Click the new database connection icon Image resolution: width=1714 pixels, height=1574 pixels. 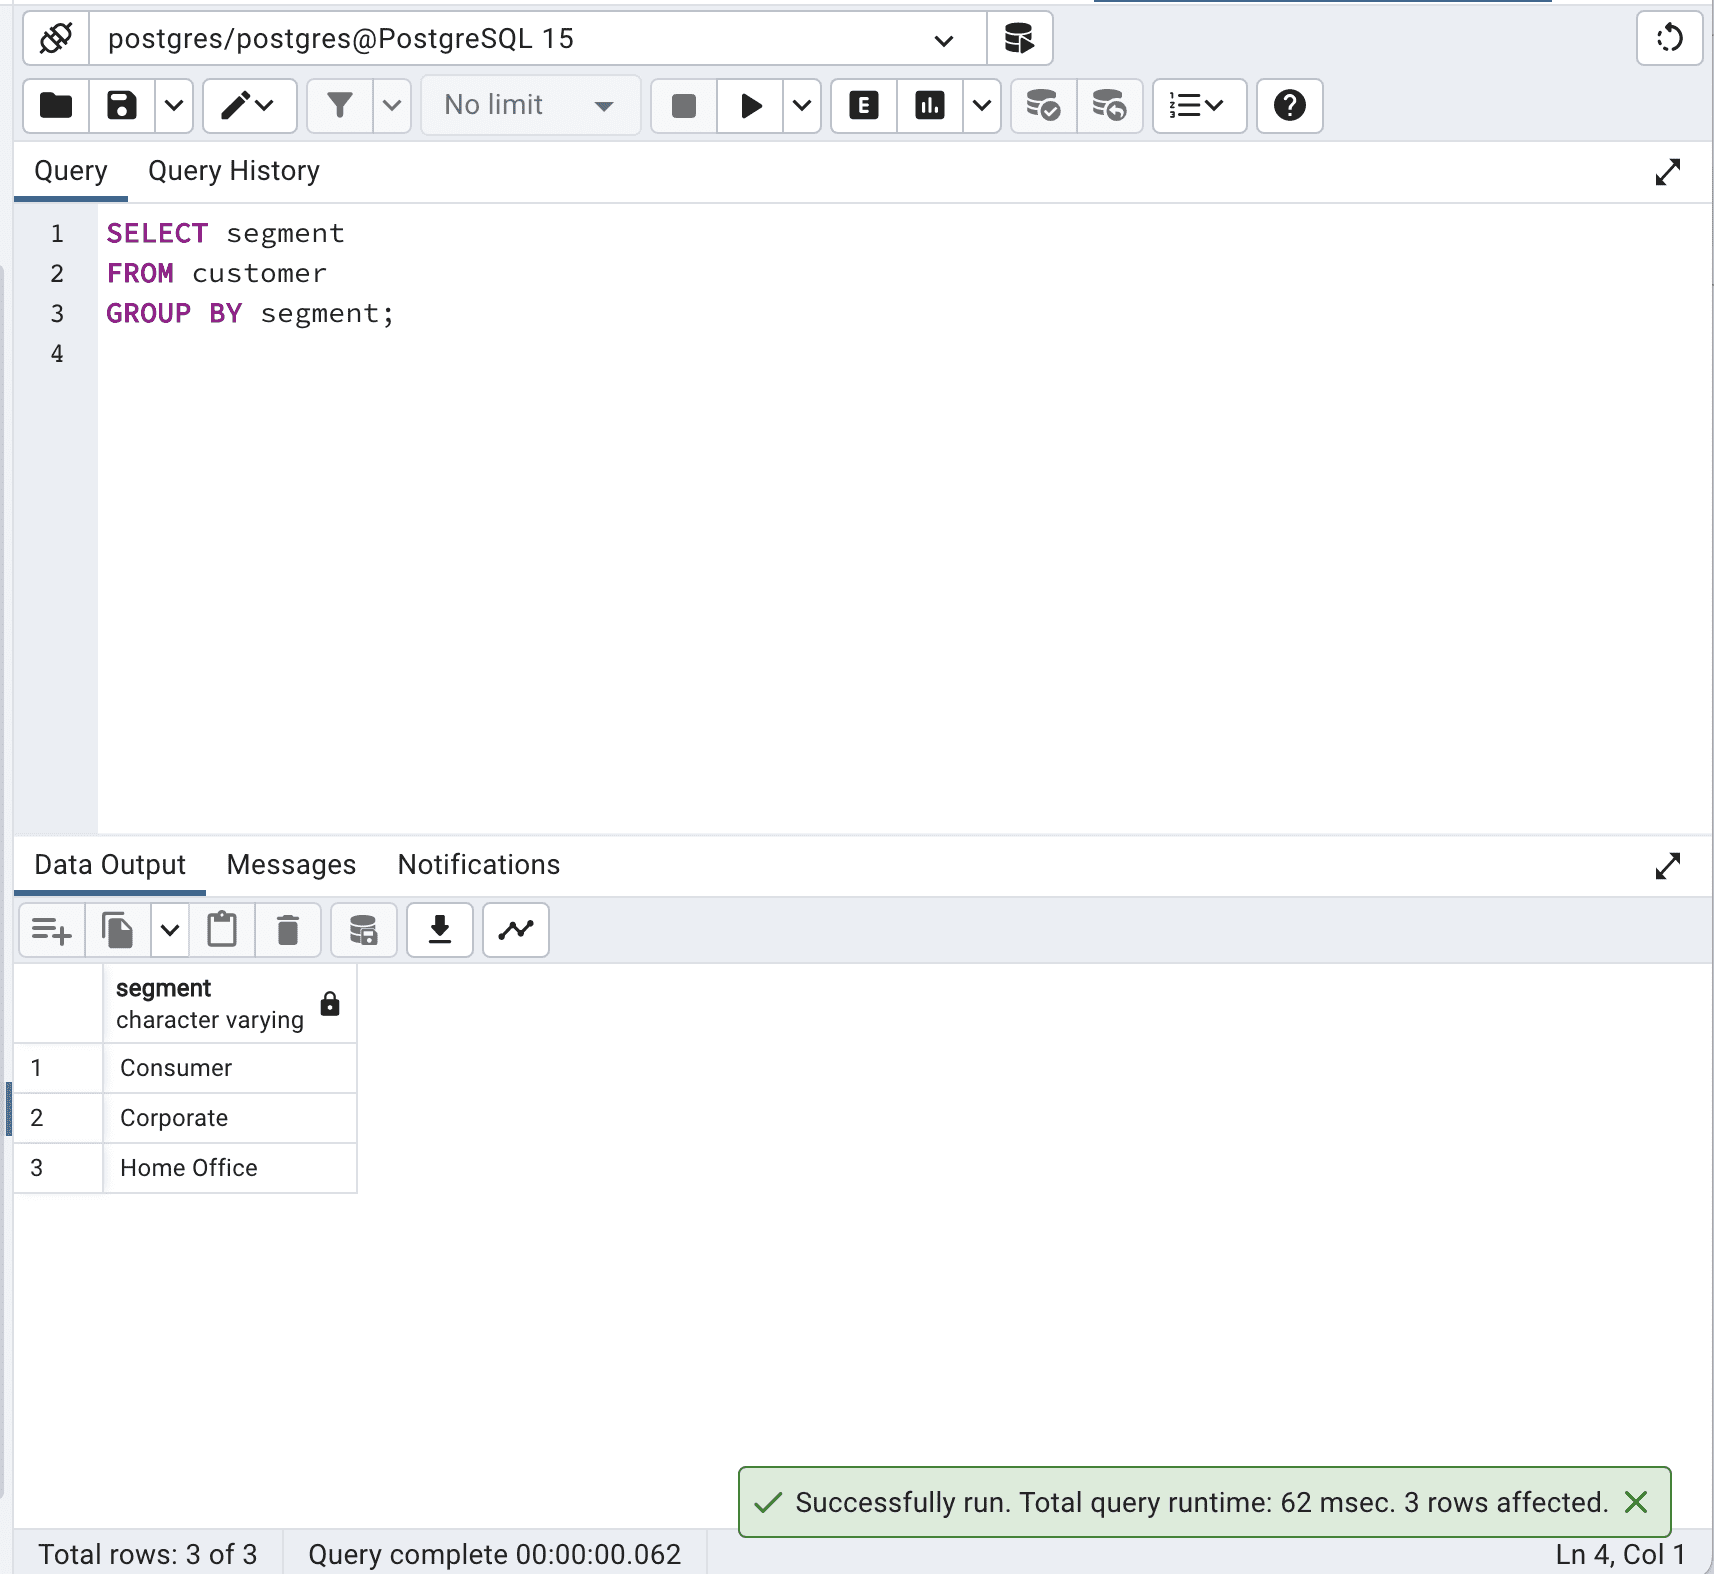point(1019,39)
